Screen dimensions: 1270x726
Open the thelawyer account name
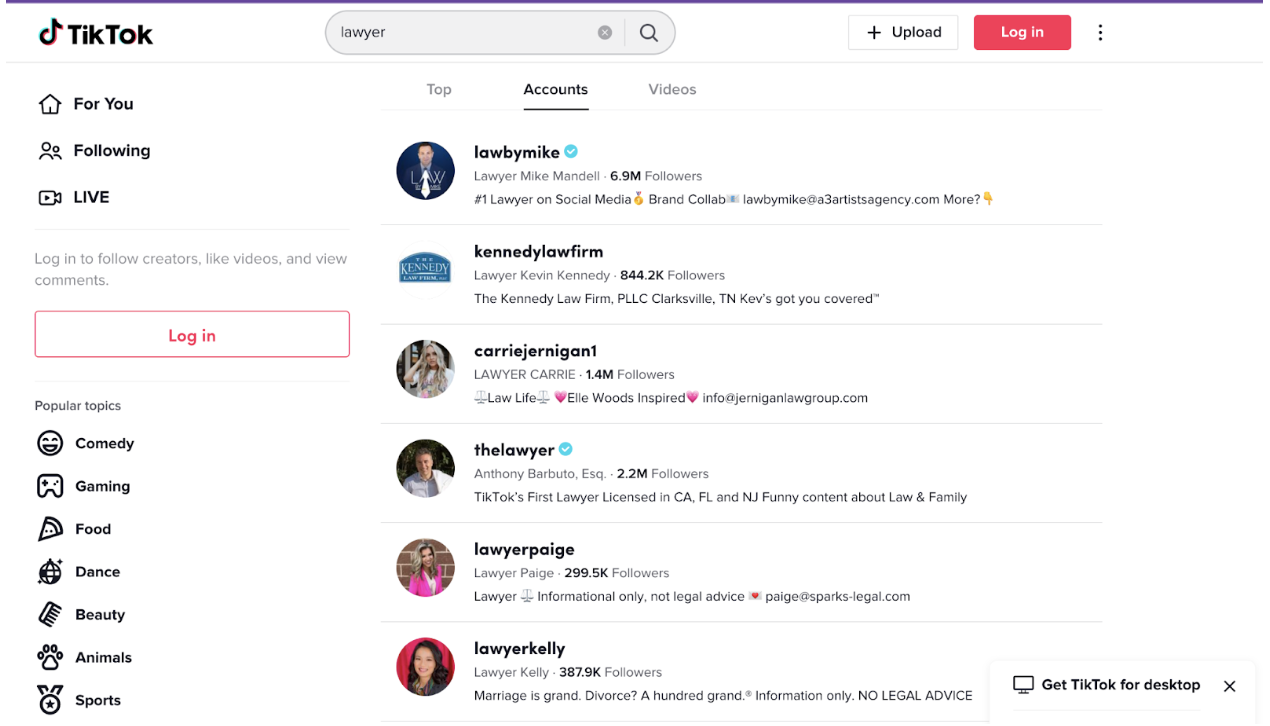point(514,450)
